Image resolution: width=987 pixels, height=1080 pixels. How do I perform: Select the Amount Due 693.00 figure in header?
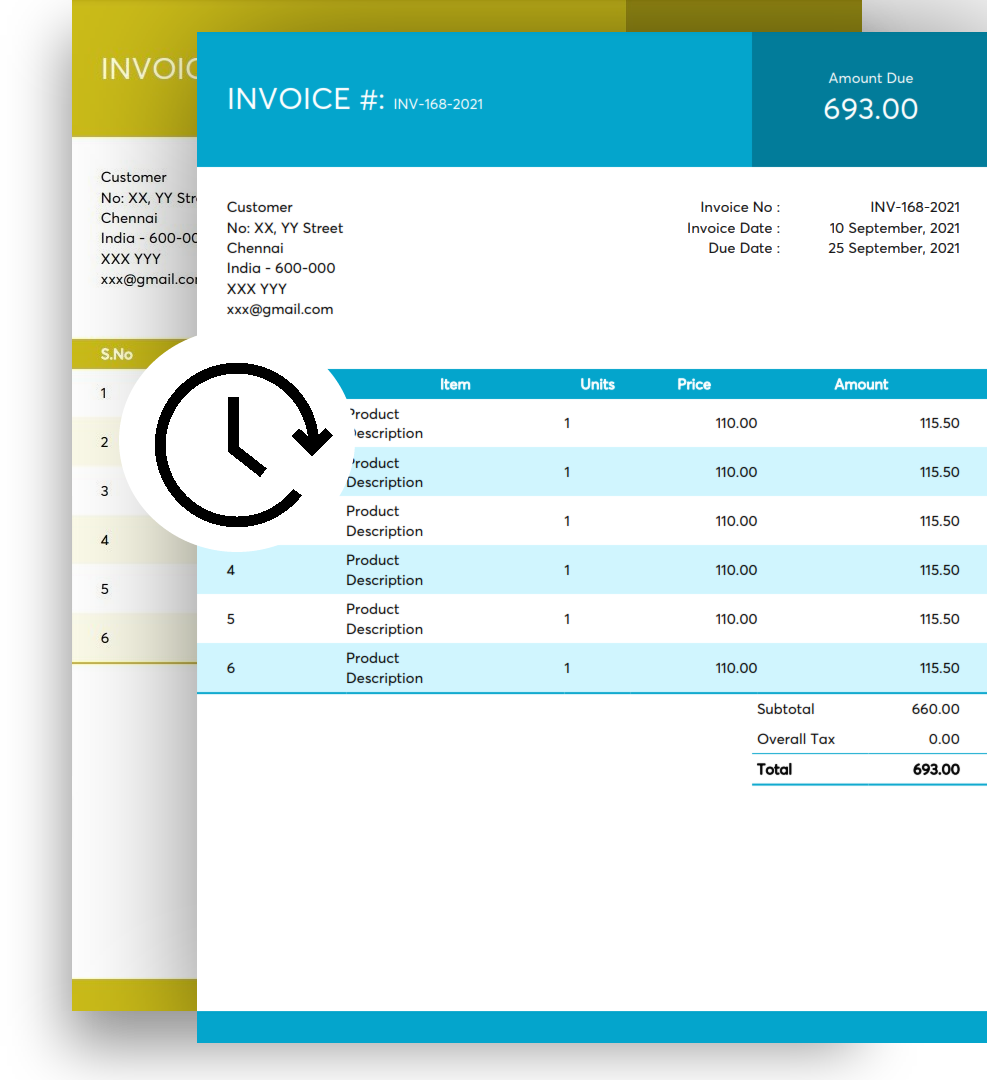click(x=870, y=109)
